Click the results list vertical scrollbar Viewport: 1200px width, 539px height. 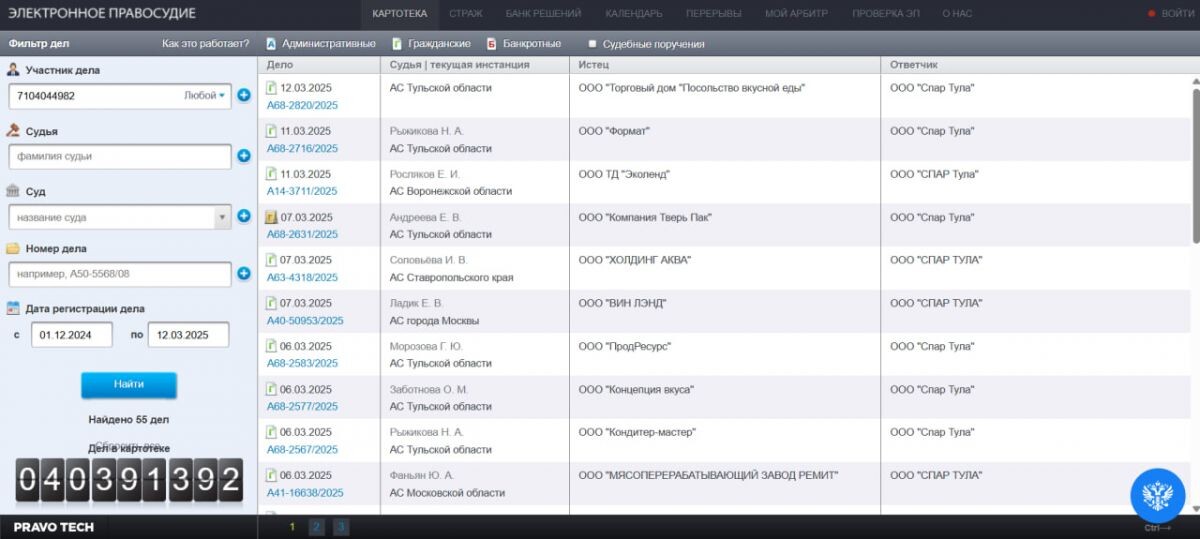click(x=1195, y=165)
